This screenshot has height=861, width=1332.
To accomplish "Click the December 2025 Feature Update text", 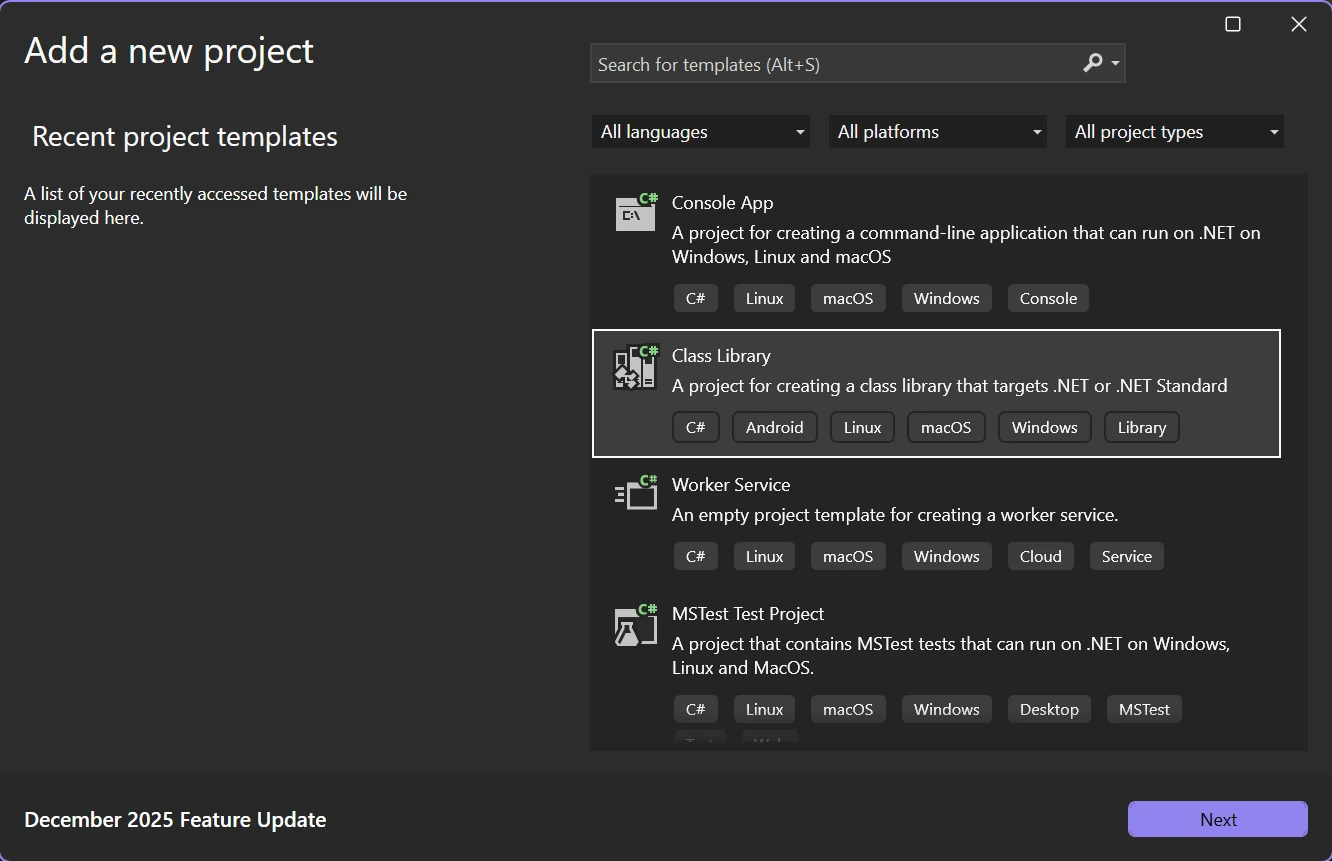I will pos(175,820).
